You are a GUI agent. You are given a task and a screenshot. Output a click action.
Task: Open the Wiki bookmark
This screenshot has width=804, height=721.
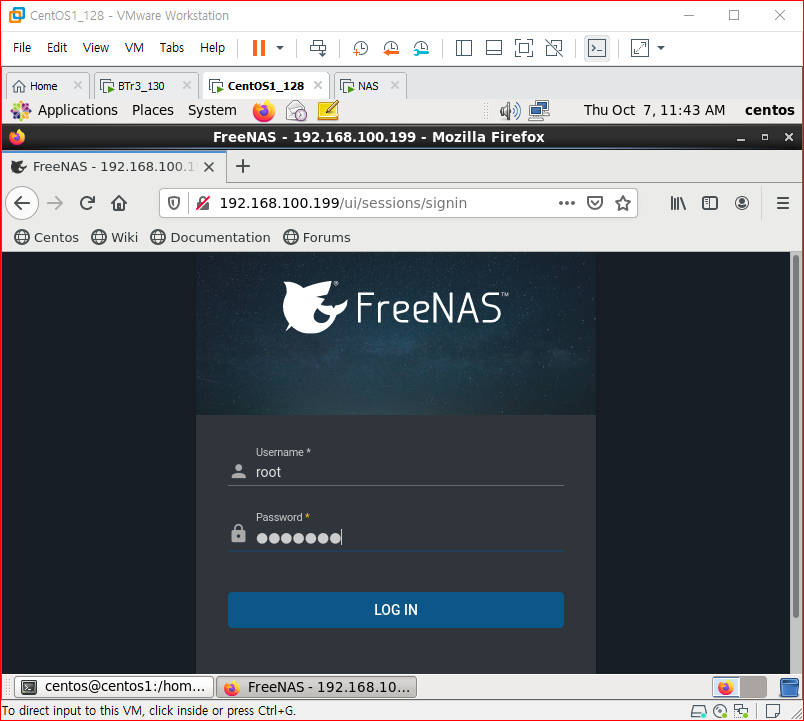(114, 237)
